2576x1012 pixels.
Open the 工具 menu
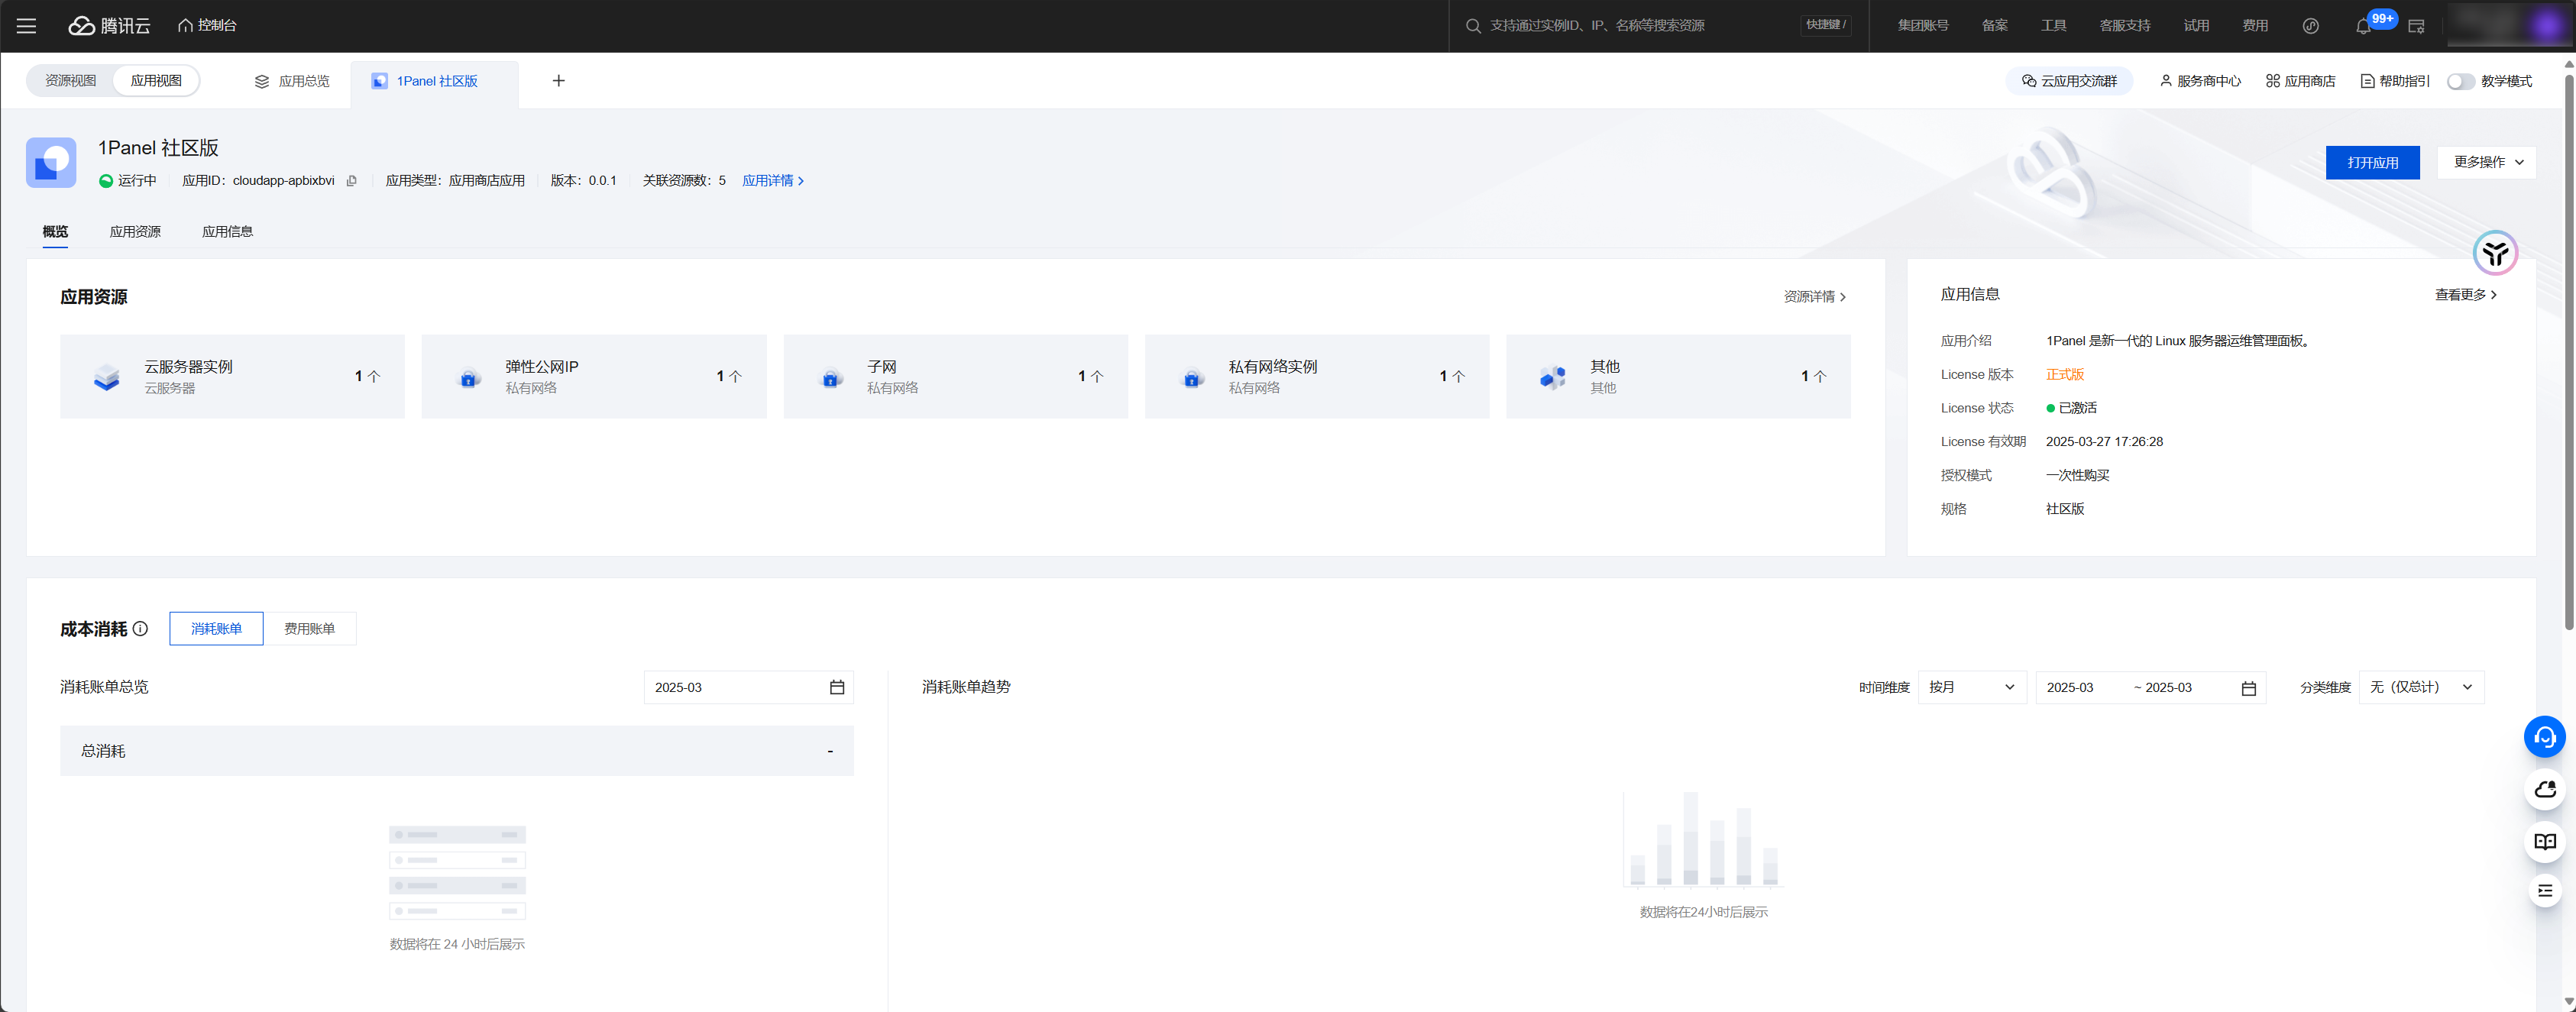pos(2053,26)
